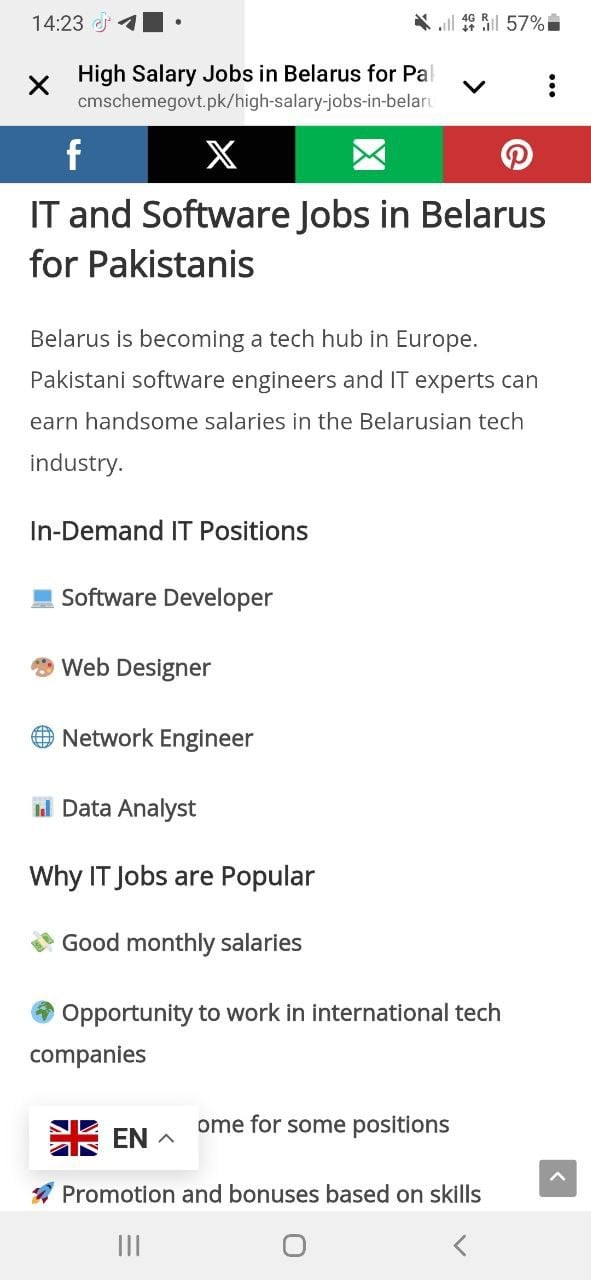Pin page with Pinterest icon
The height and width of the screenshot is (1280, 591).
517,154
